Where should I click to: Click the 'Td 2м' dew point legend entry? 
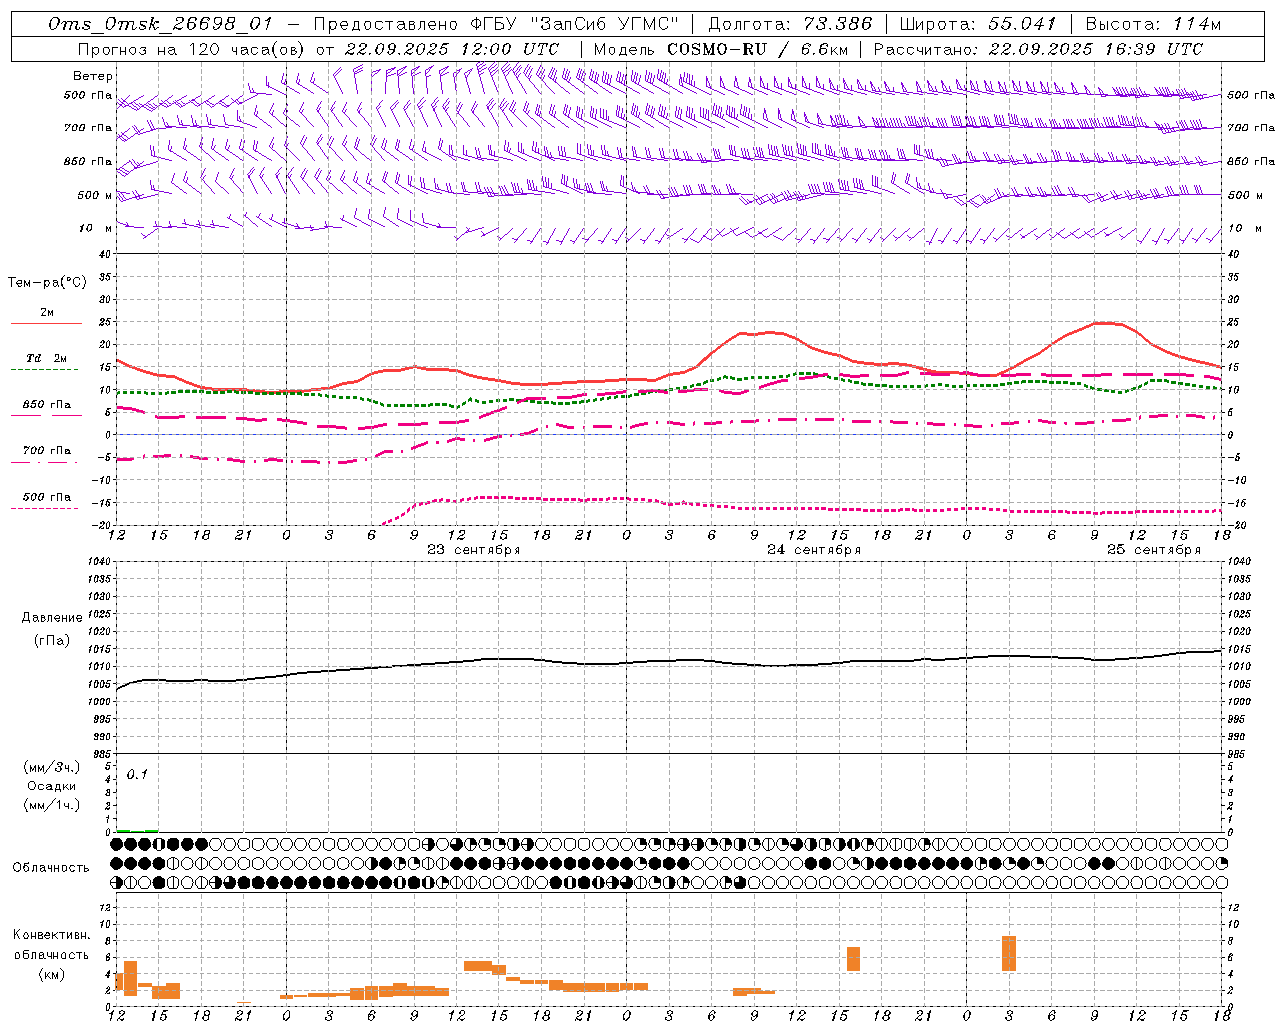47,358
